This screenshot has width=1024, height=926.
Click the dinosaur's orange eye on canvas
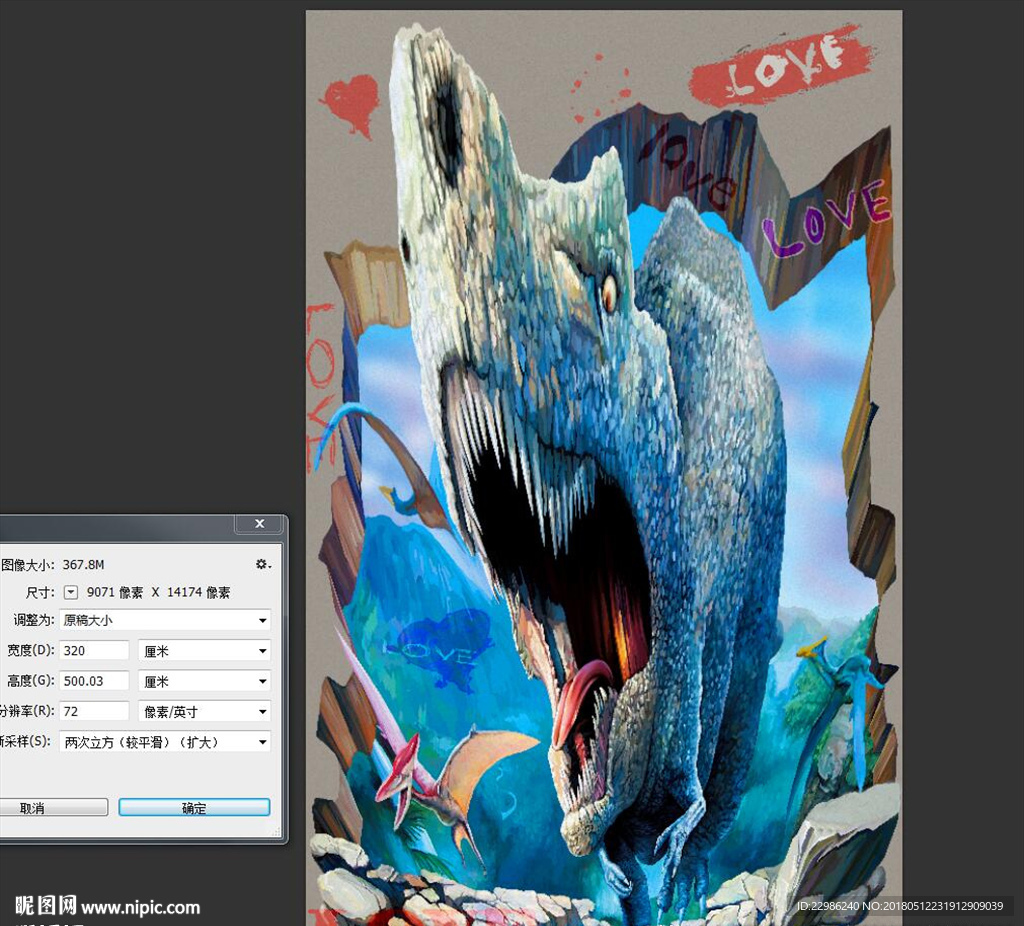[609, 293]
